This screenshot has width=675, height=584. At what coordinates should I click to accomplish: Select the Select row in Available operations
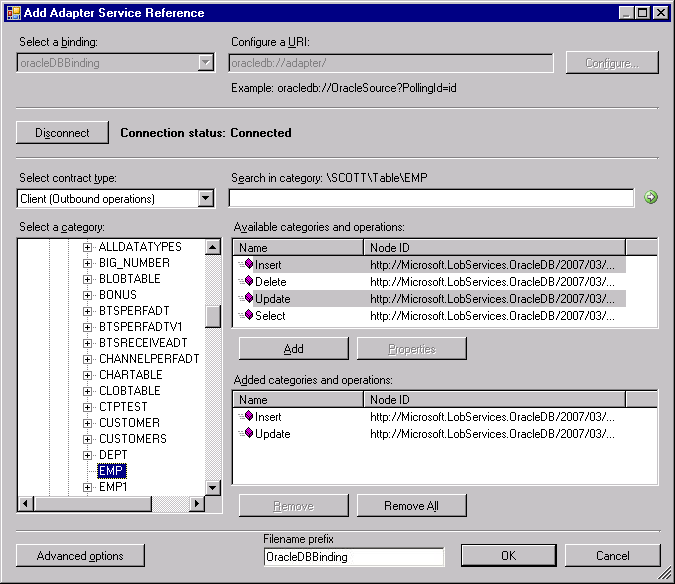click(431, 315)
